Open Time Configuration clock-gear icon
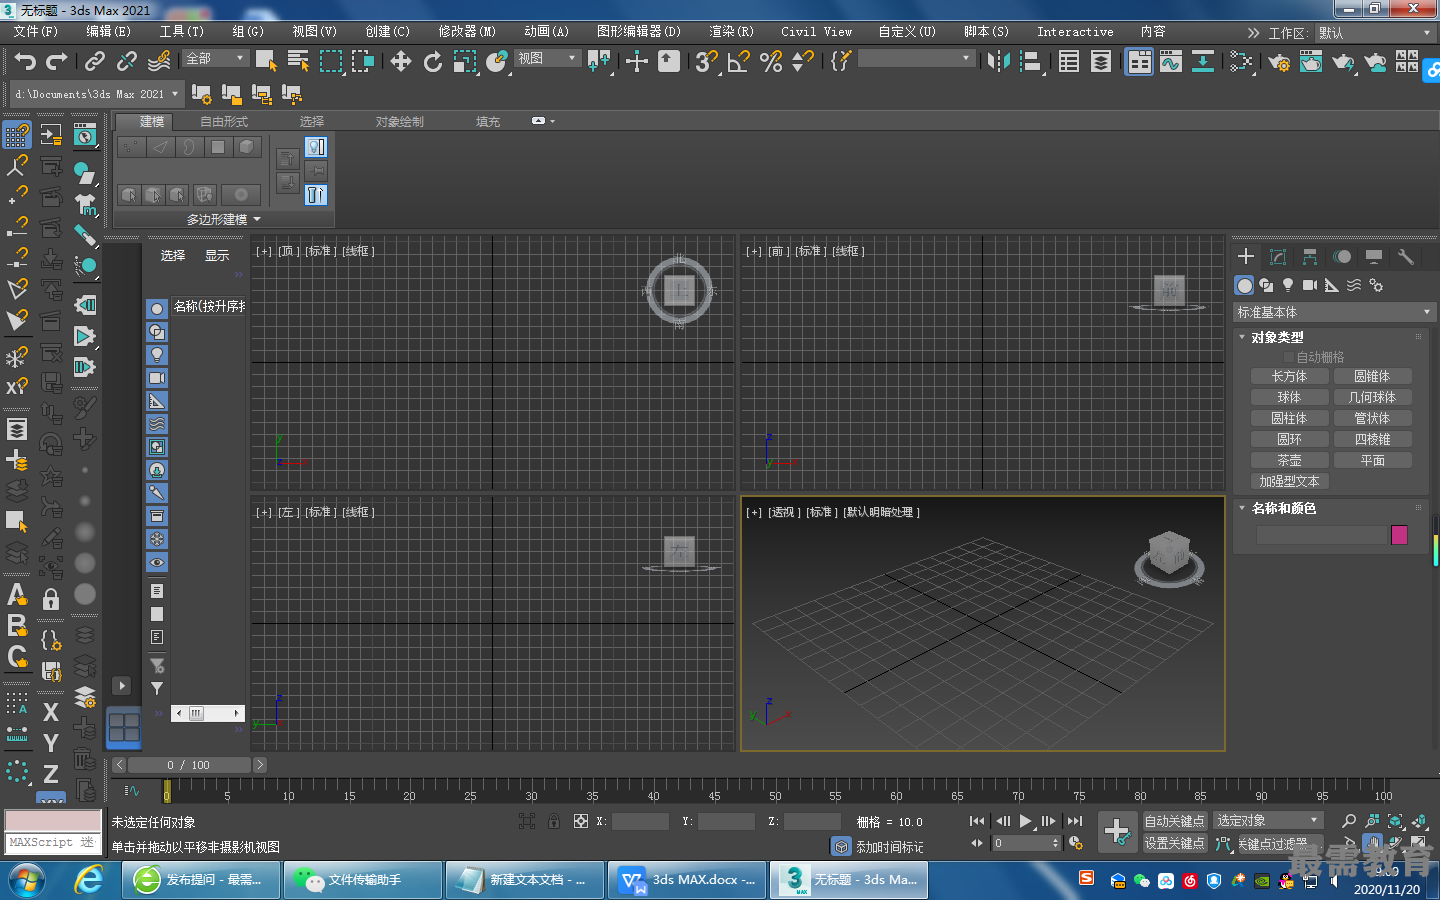1440x900 pixels. (1076, 843)
